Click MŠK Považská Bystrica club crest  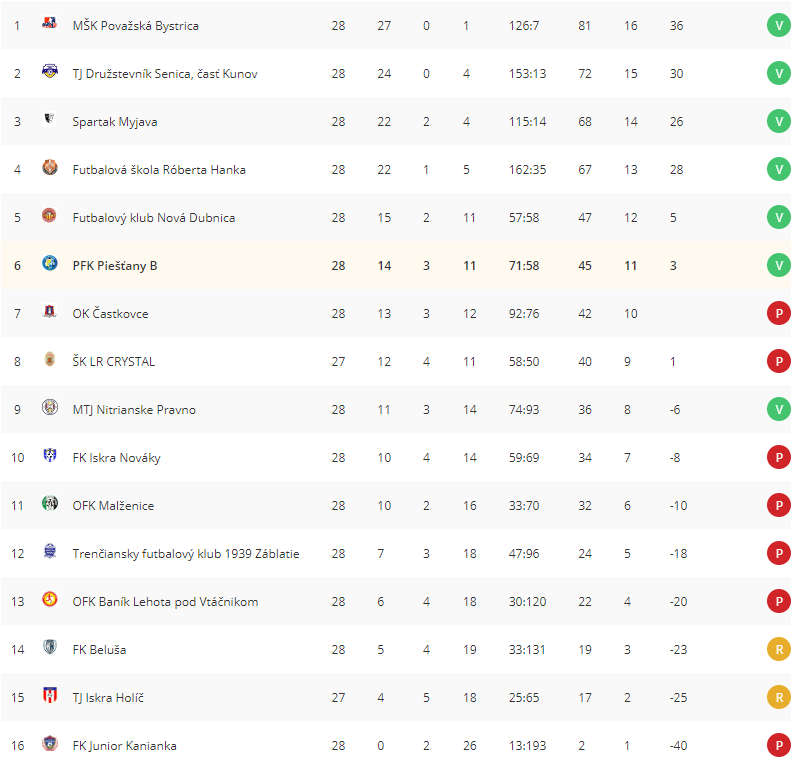[x=49, y=23]
